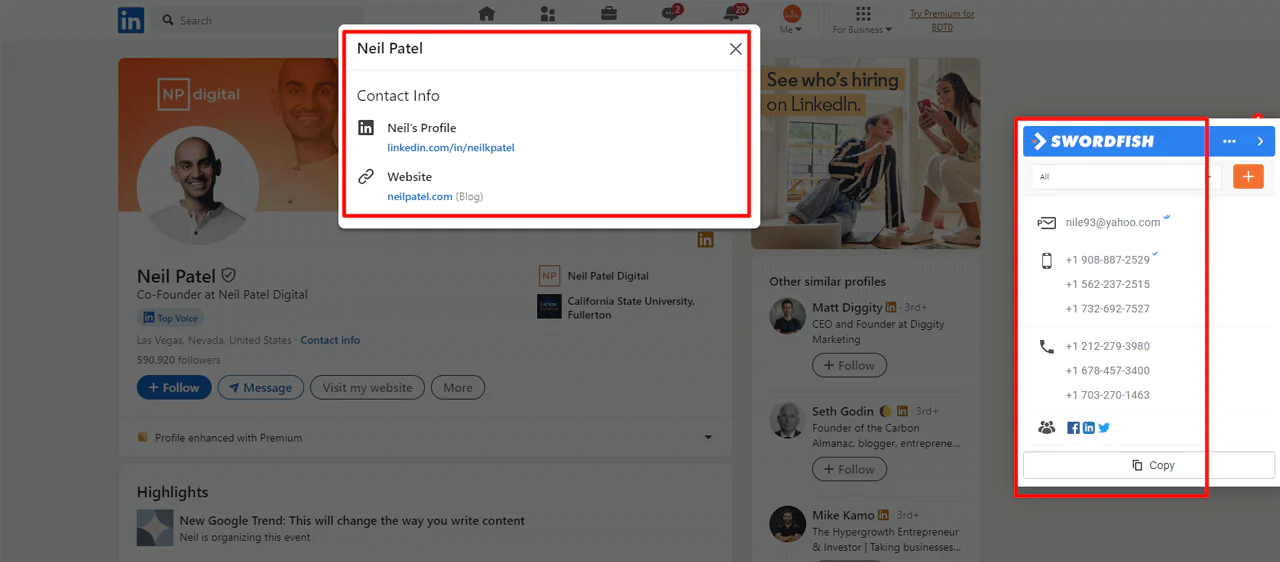Click the Contact info link on profile
1280x562 pixels.
330,340
